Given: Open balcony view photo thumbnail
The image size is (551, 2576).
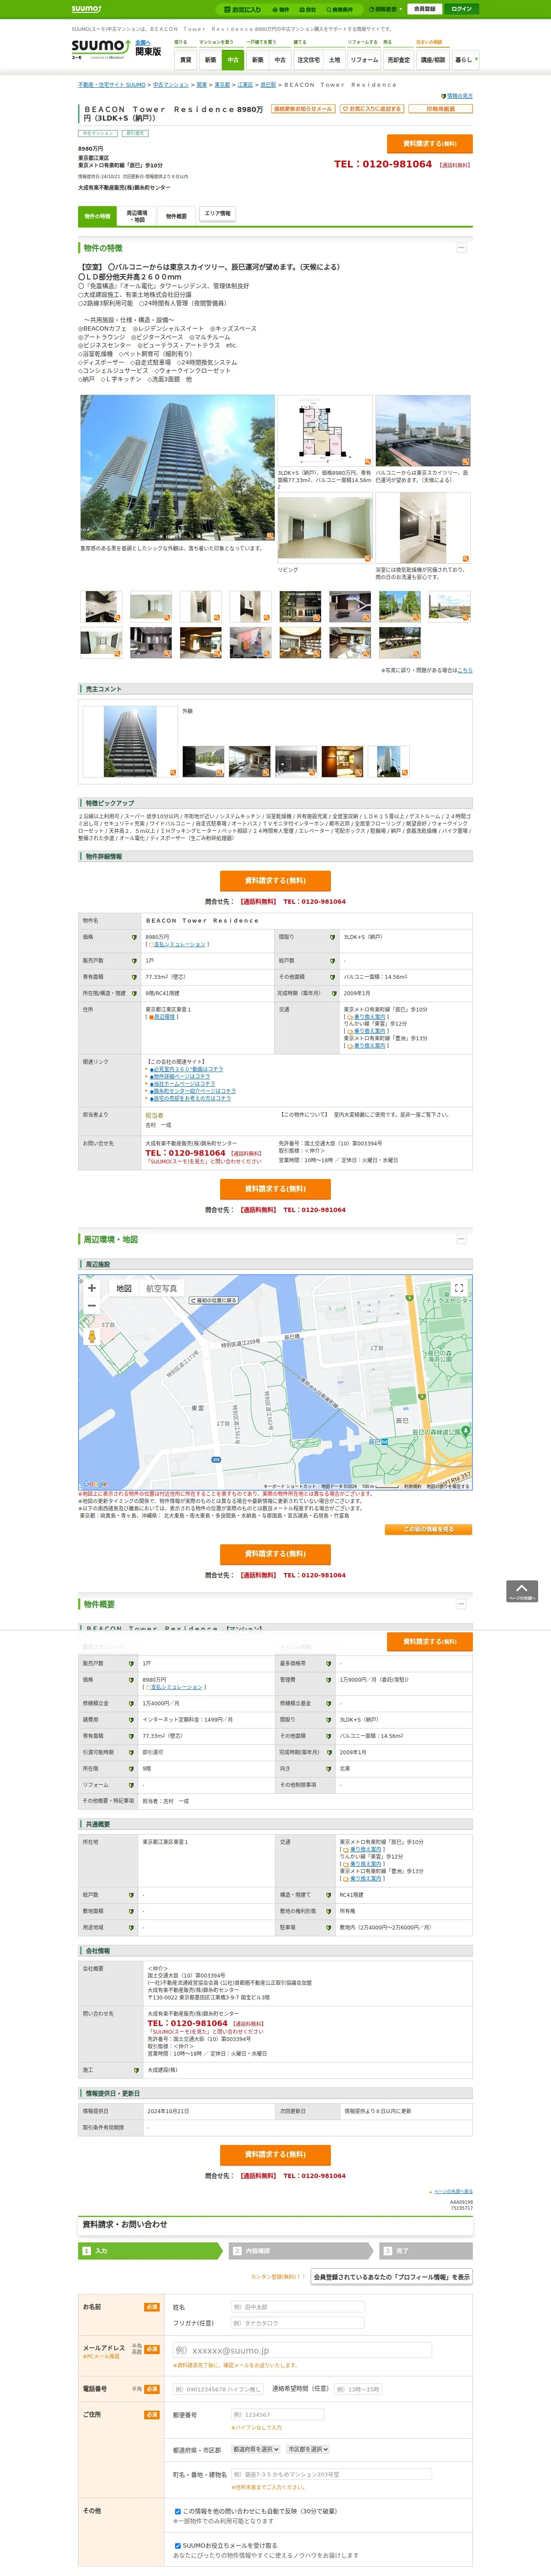Looking at the screenshot, I should click(423, 431).
